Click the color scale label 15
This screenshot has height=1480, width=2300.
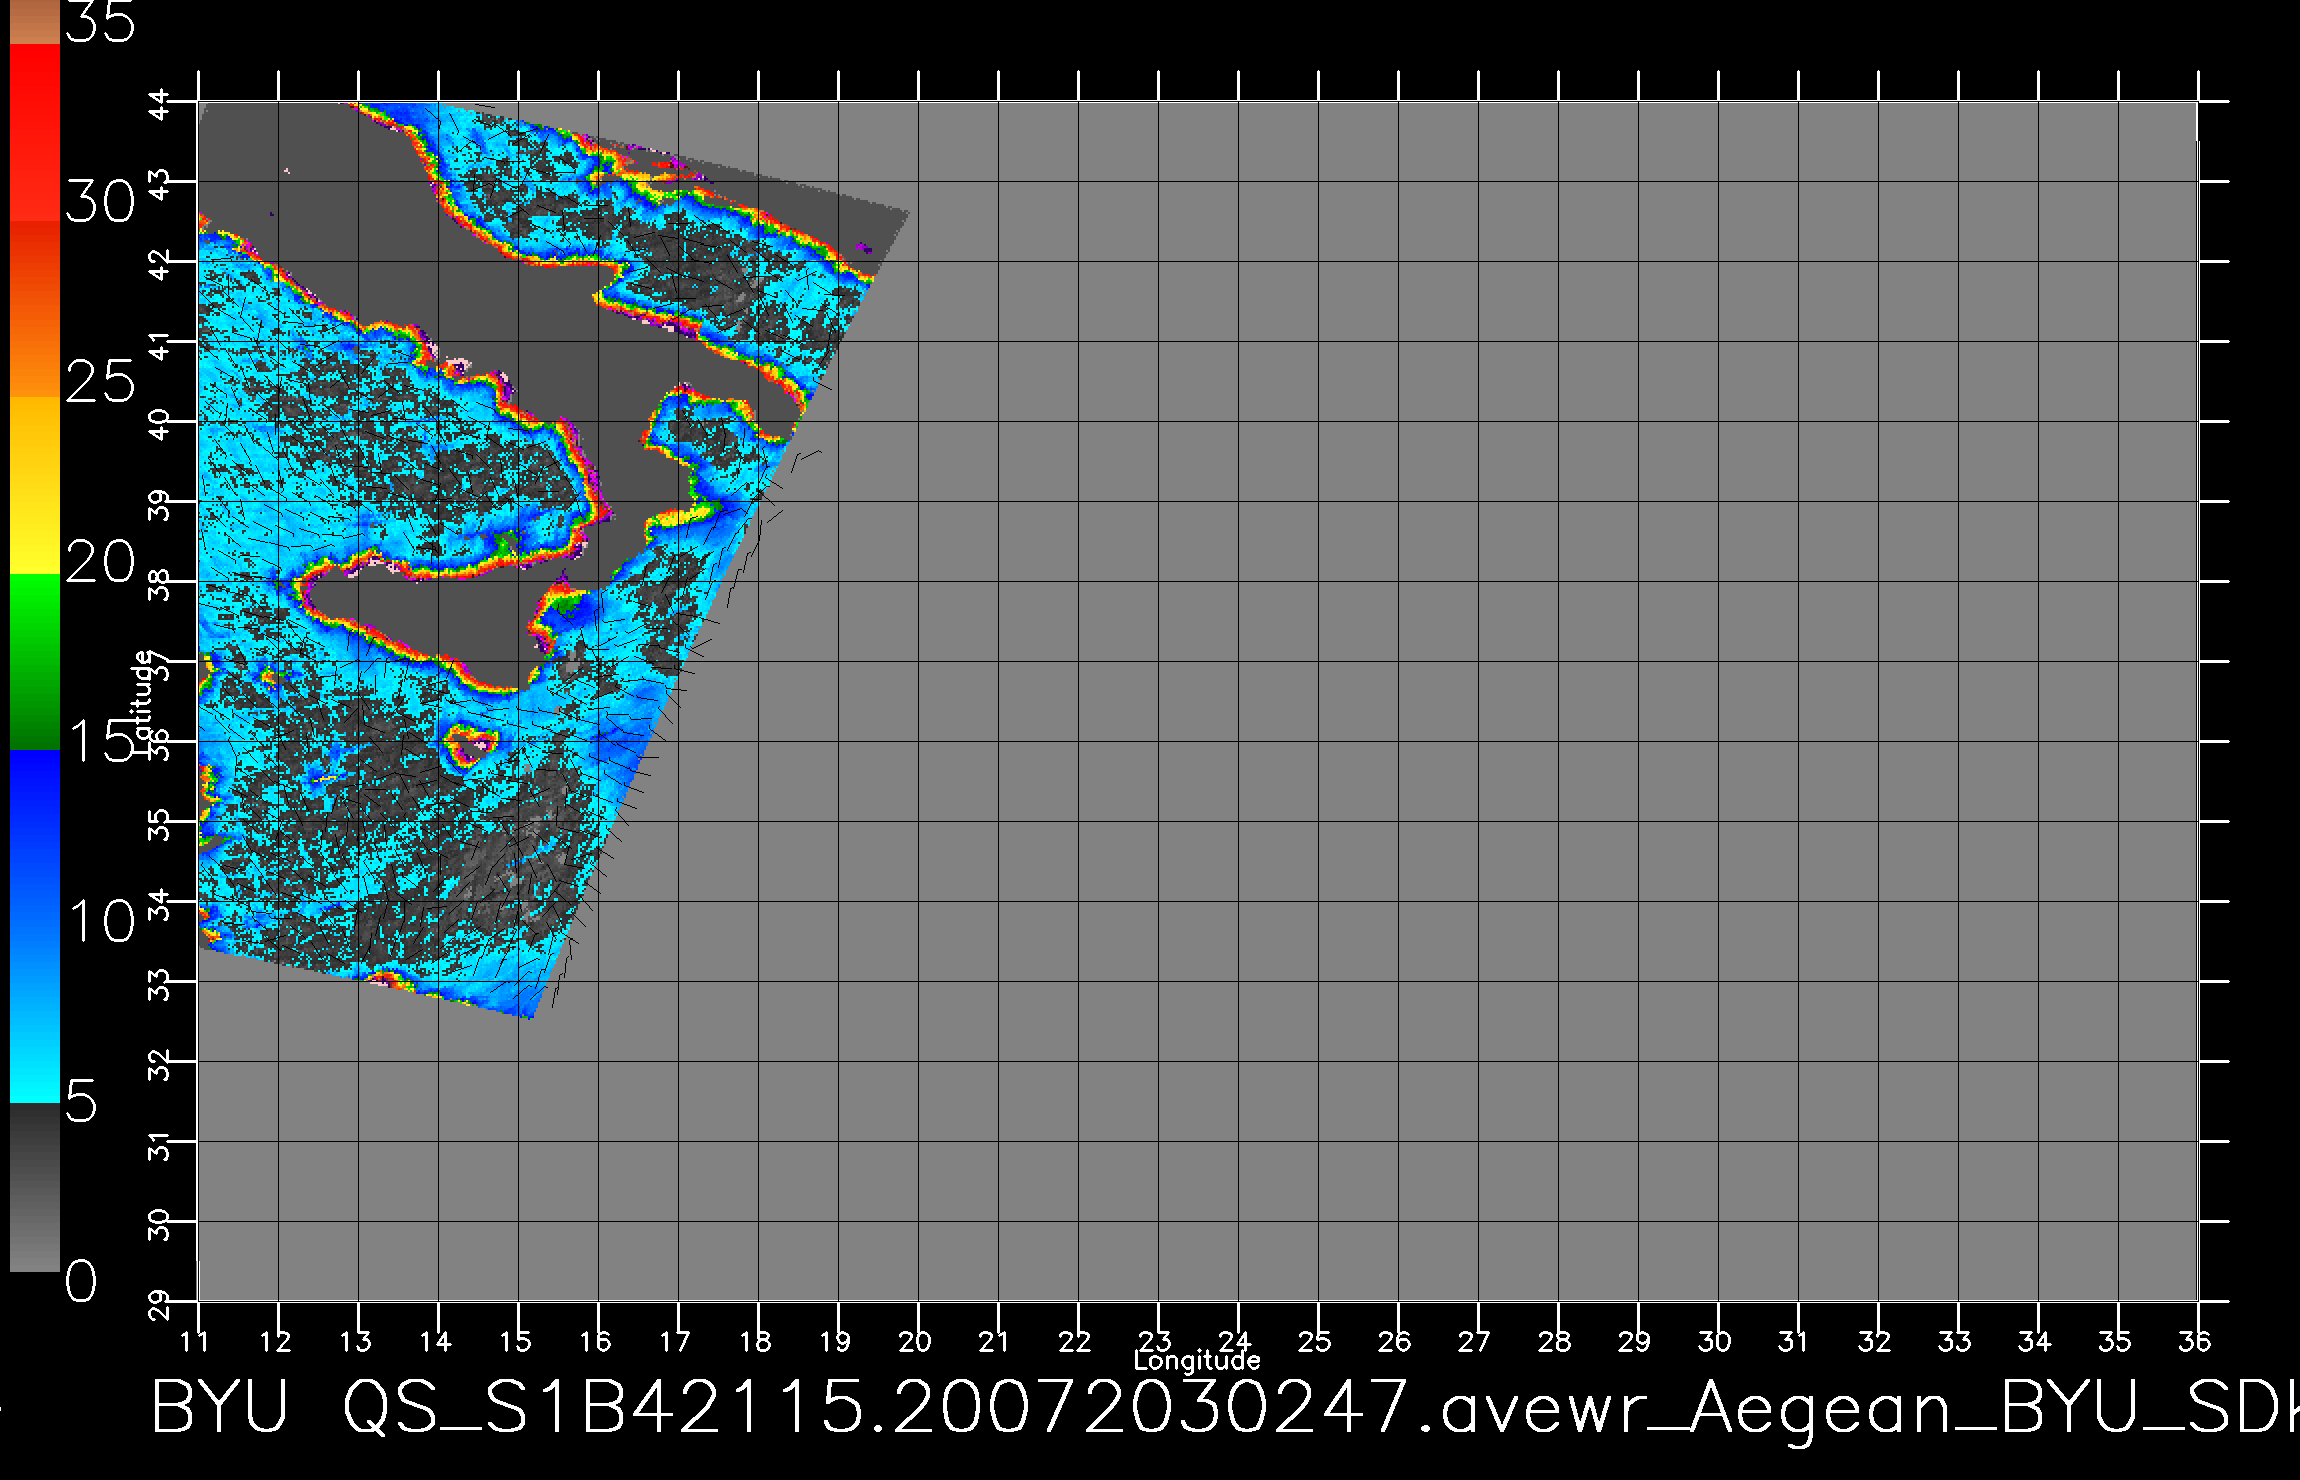(100, 741)
